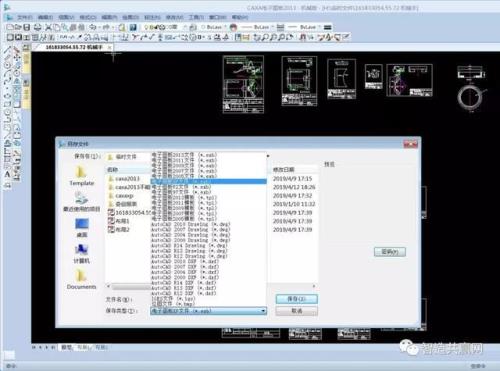
Task: Click the 保存 (Save) button
Action: [296, 299]
